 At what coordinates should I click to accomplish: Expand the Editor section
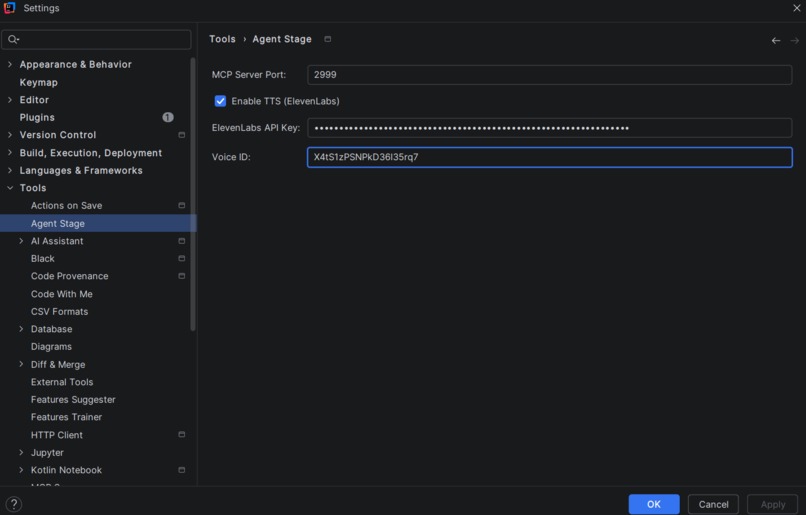point(10,100)
